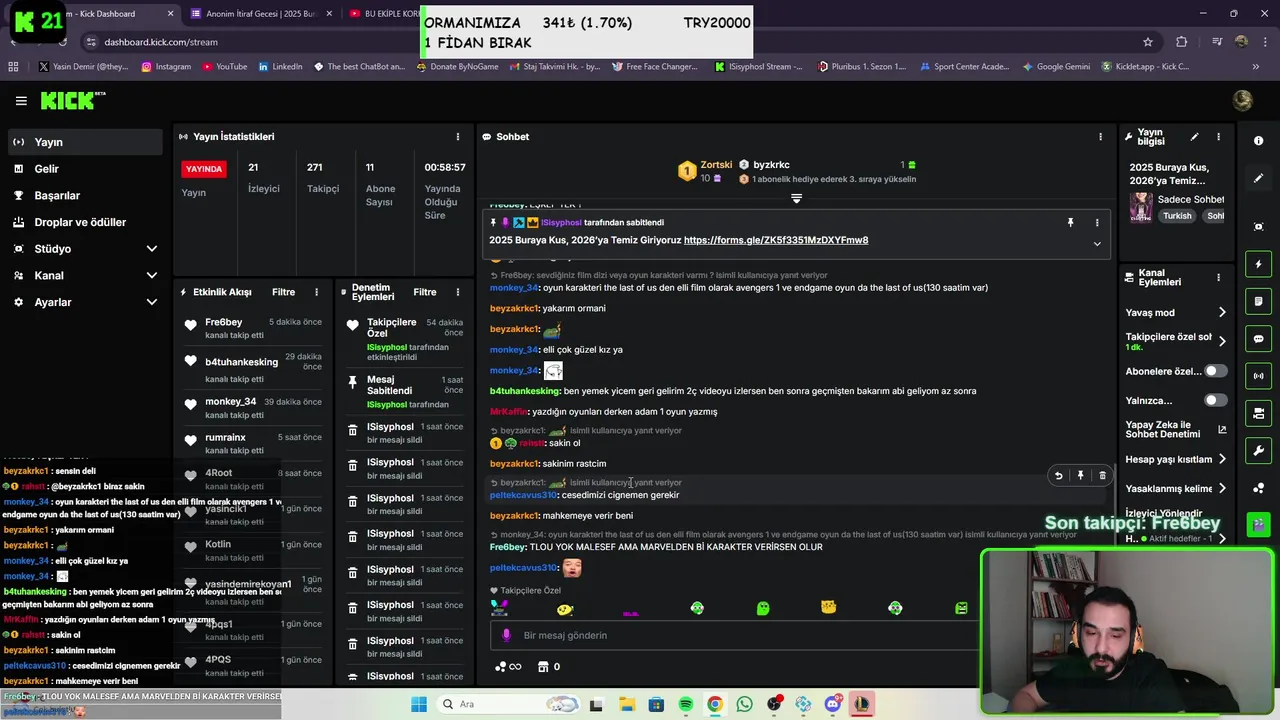Image resolution: width=1280 pixels, height=720 pixels.
Task: Delete the hovered chat message
Action: pos(1102,476)
